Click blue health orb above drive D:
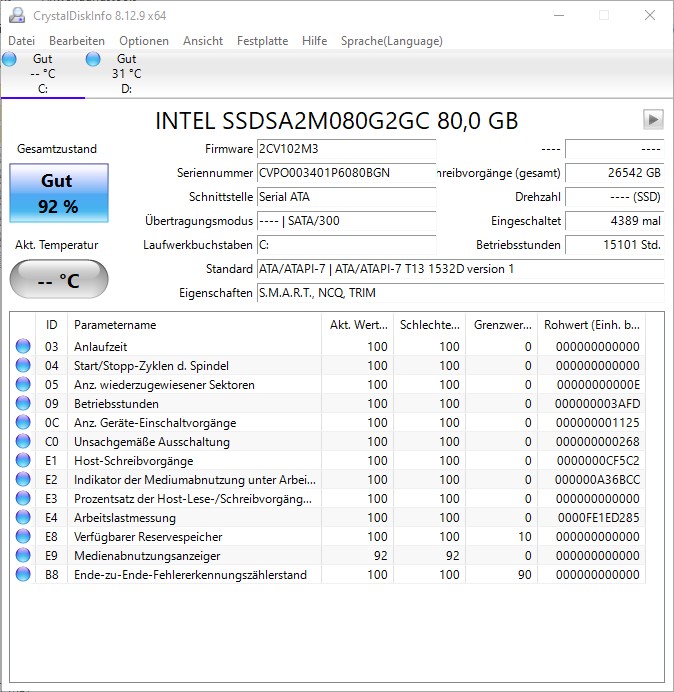 pos(93,59)
